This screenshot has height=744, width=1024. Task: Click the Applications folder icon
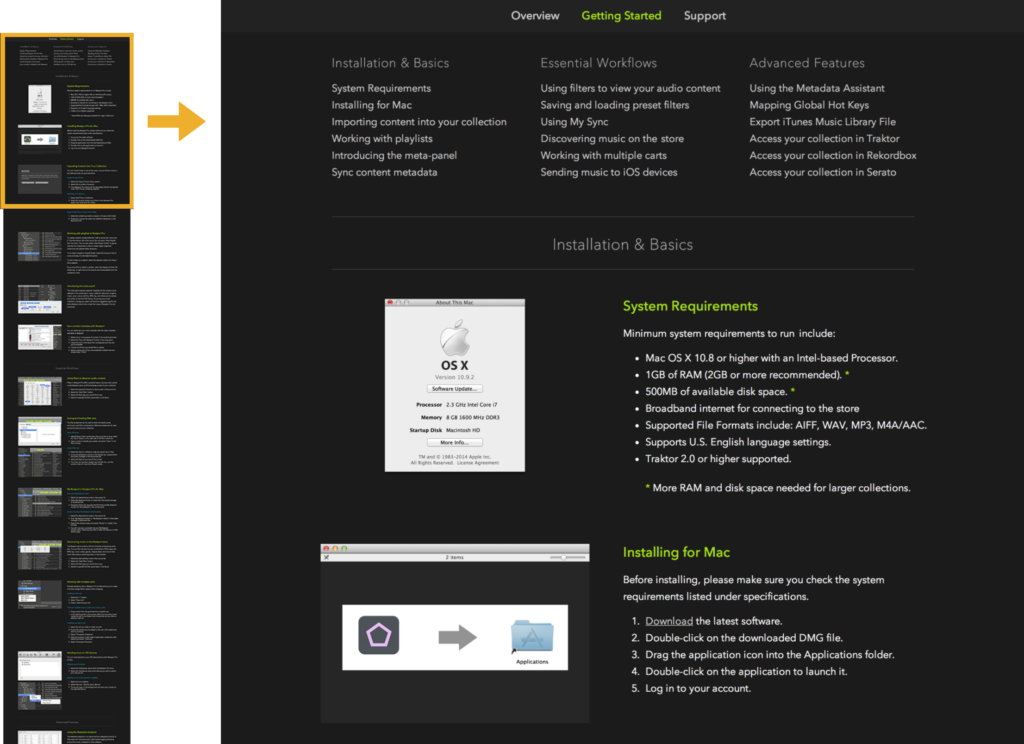pyautogui.click(x=531, y=637)
